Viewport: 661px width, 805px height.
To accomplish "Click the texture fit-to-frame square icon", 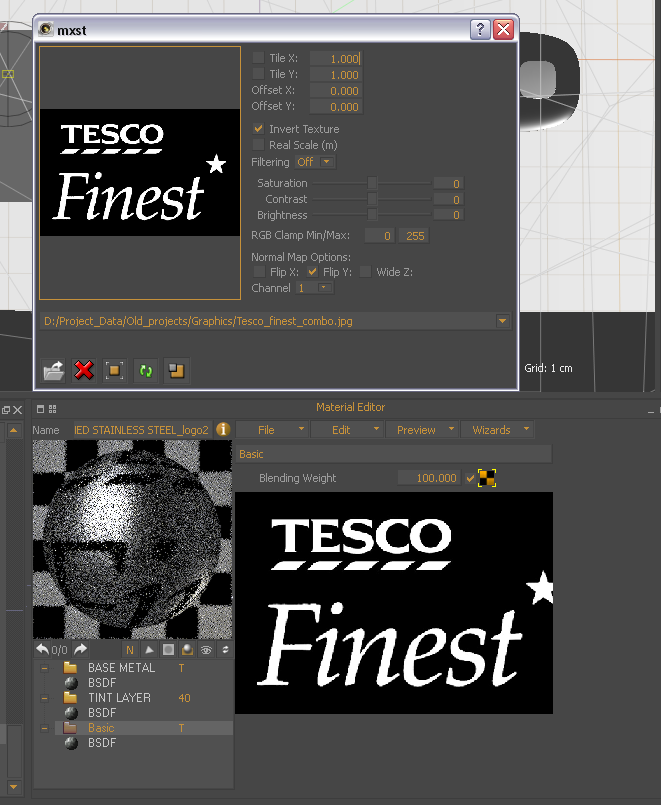I will (x=114, y=370).
